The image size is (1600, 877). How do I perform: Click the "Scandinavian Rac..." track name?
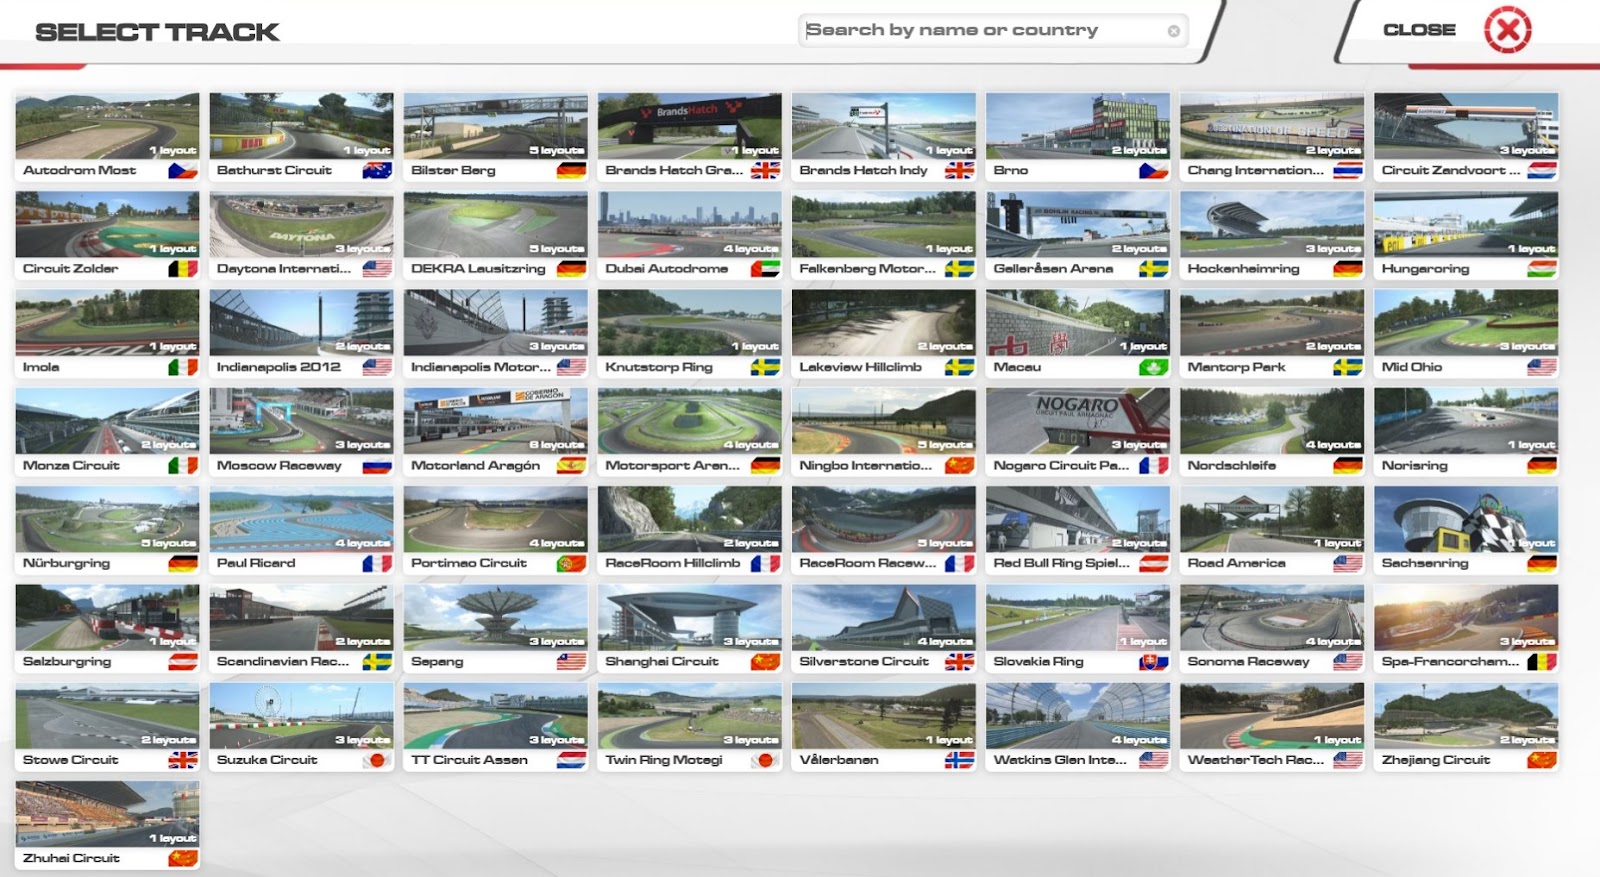pyautogui.click(x=283, y=661)
